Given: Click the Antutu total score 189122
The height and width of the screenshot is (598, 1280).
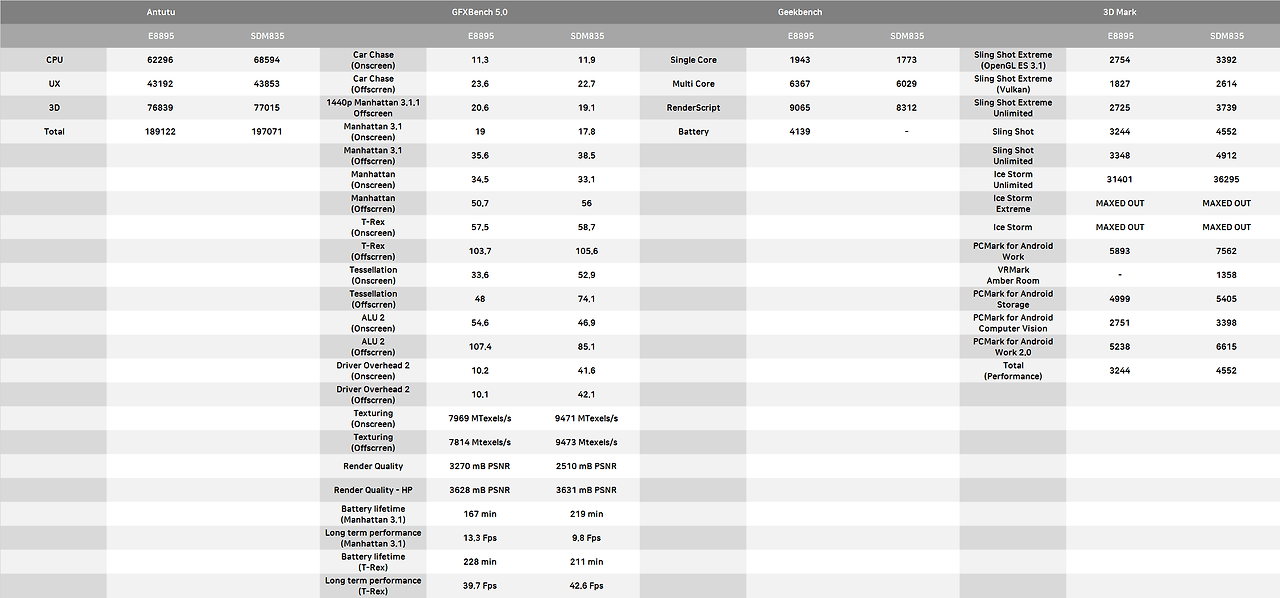Looking at the screenshot, I should (x=160, y=132).
